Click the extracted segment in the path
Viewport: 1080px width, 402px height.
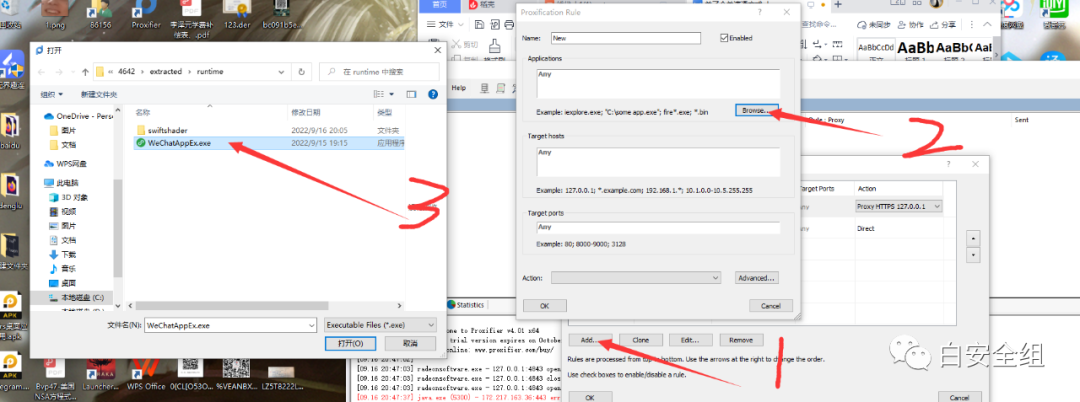166,72
